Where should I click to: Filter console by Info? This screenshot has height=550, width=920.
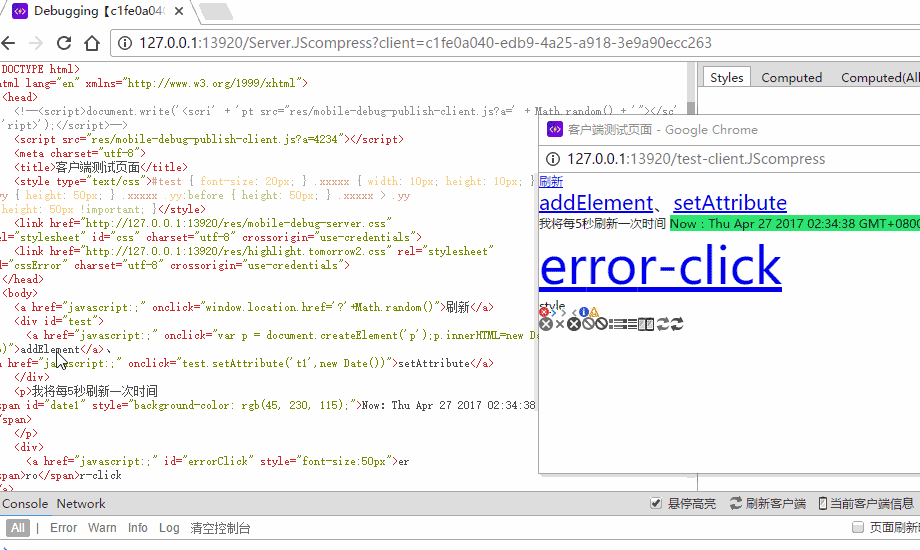(x=138, y=528)
